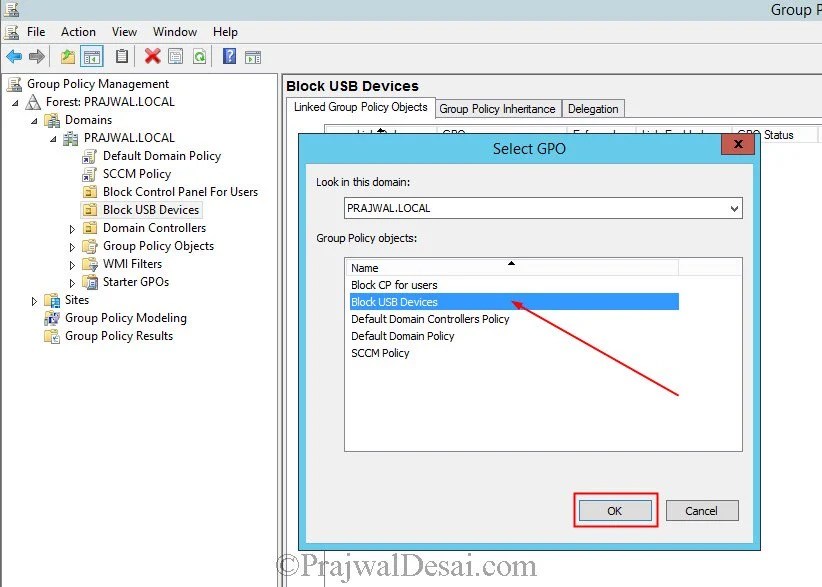Screen dimensions: 822x587
Task: Click the Back navigation arrow in the toolbar
Action: (x=14, y=56)
